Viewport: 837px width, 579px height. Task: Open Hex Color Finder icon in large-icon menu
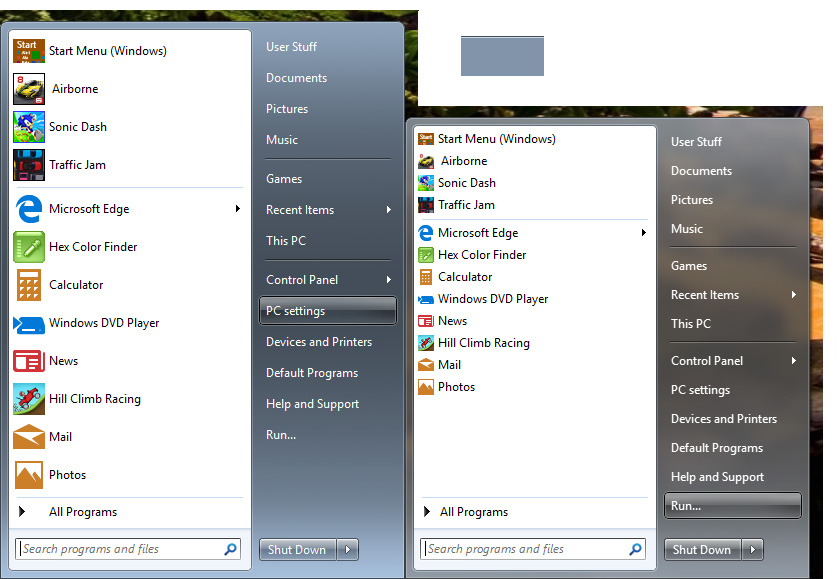[x=29, y=247]
